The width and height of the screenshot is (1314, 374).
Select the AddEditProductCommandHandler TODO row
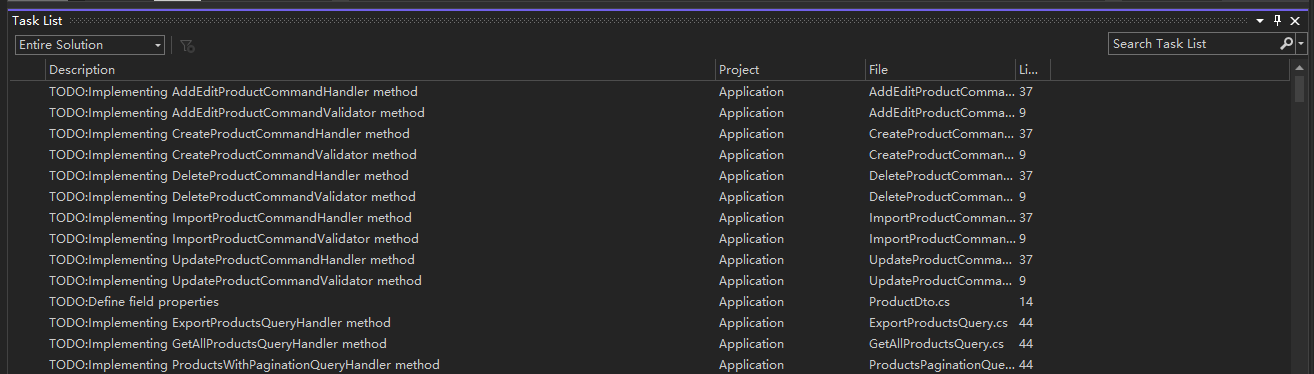[x=650, y=92]
